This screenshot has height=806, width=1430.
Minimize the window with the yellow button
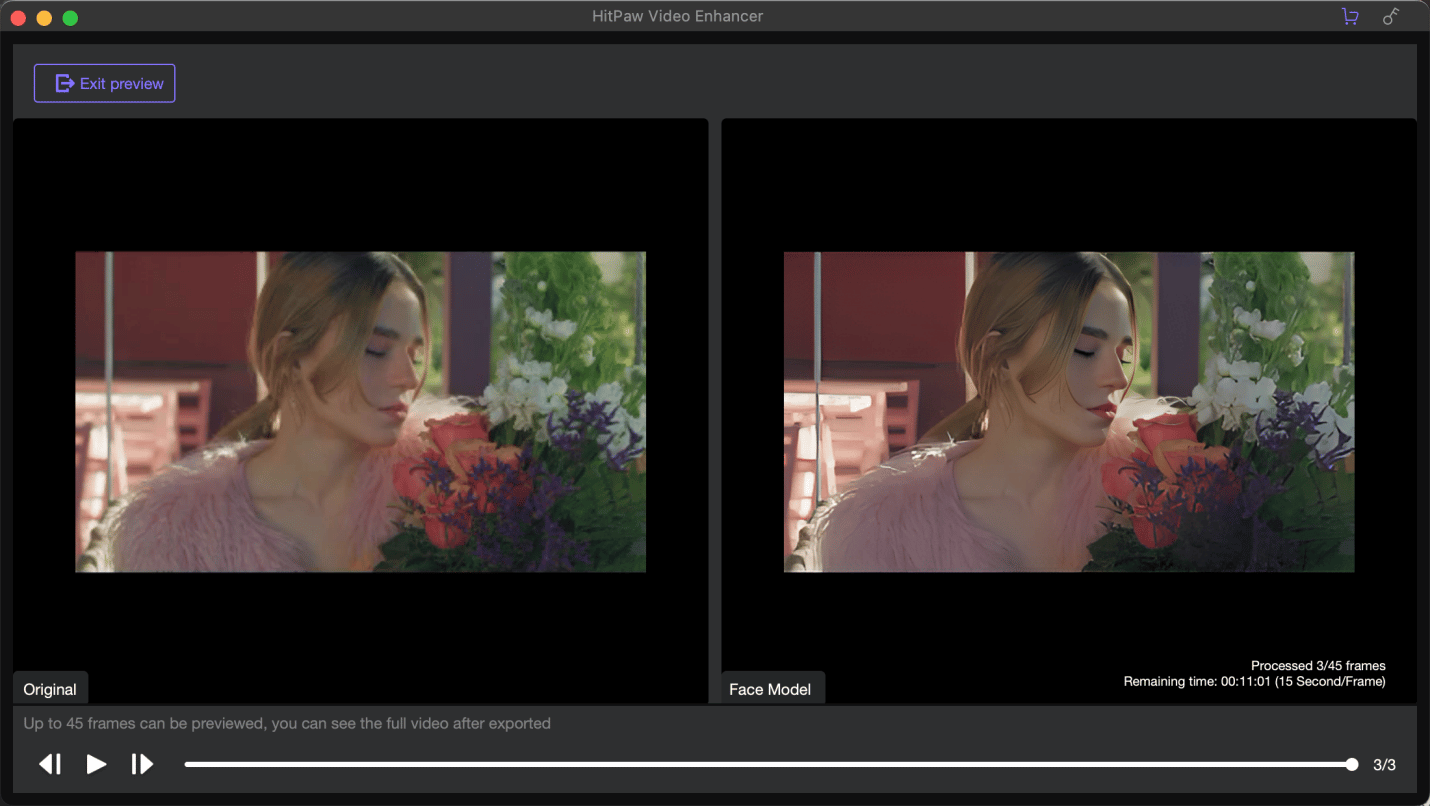(44, 18)
